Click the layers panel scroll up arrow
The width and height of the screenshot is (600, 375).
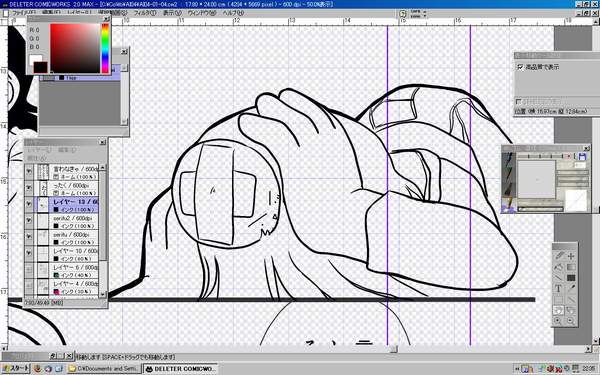coord(103,167)
